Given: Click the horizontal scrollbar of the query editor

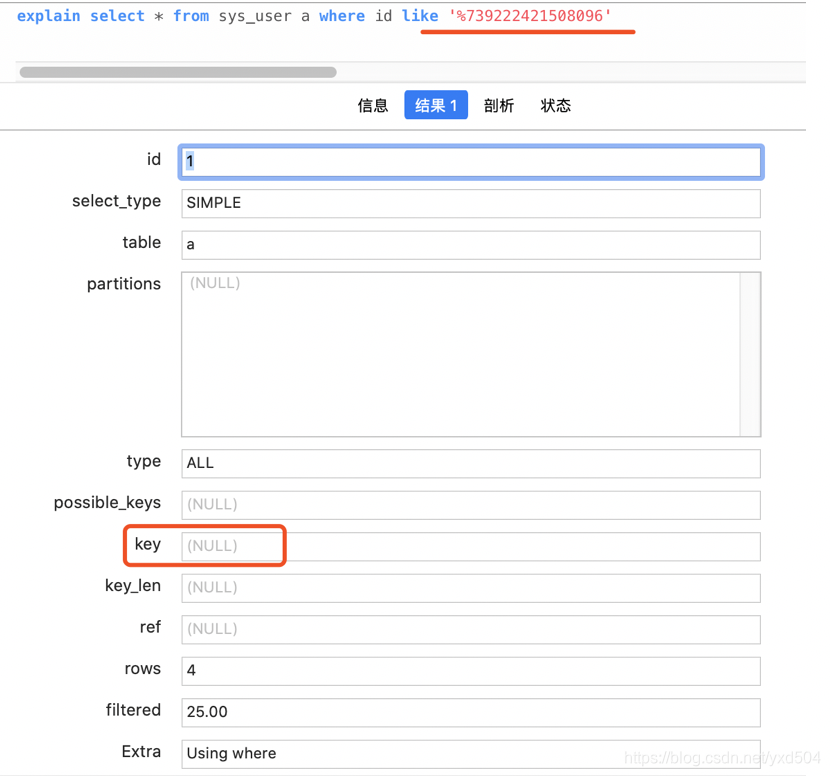Looking at the screenshot, I should [178, 72].
